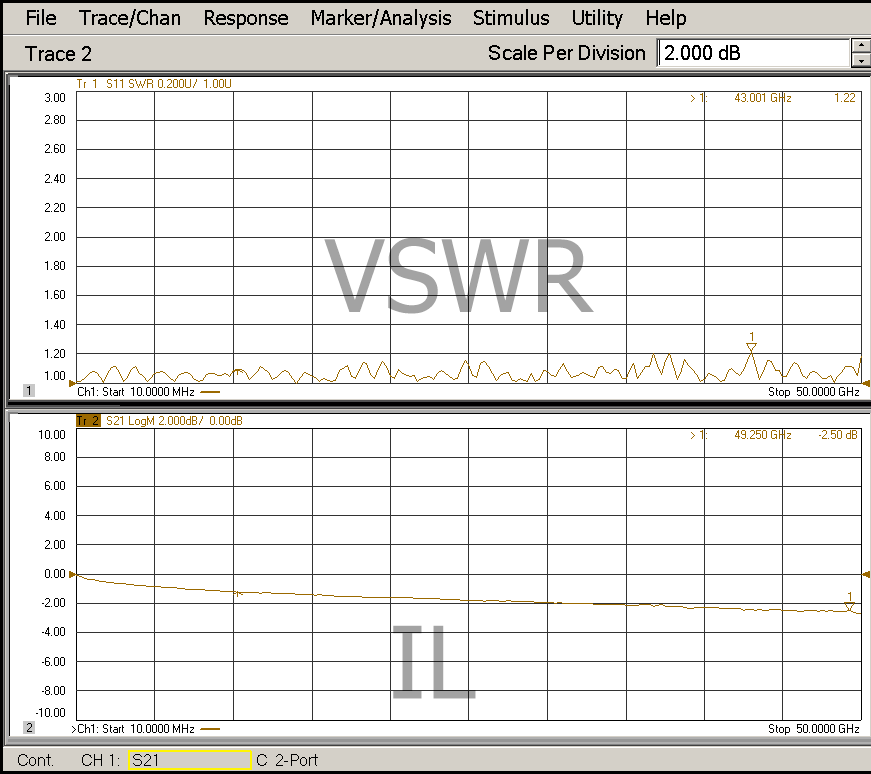Select window 1 number badge

(29, 391)
